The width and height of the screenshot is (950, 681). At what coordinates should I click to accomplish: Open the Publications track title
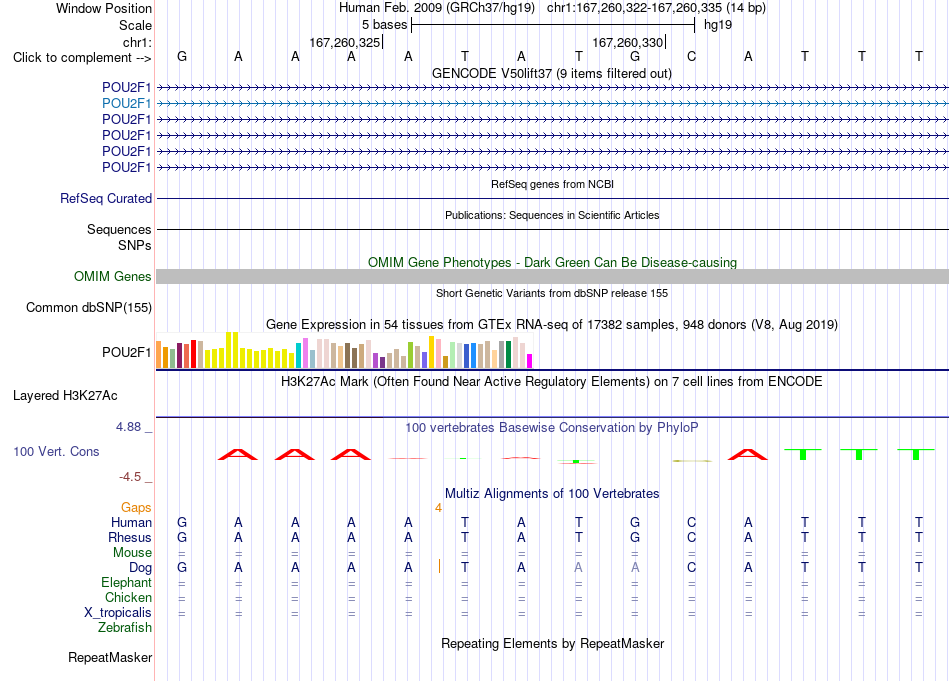point(552,215)
